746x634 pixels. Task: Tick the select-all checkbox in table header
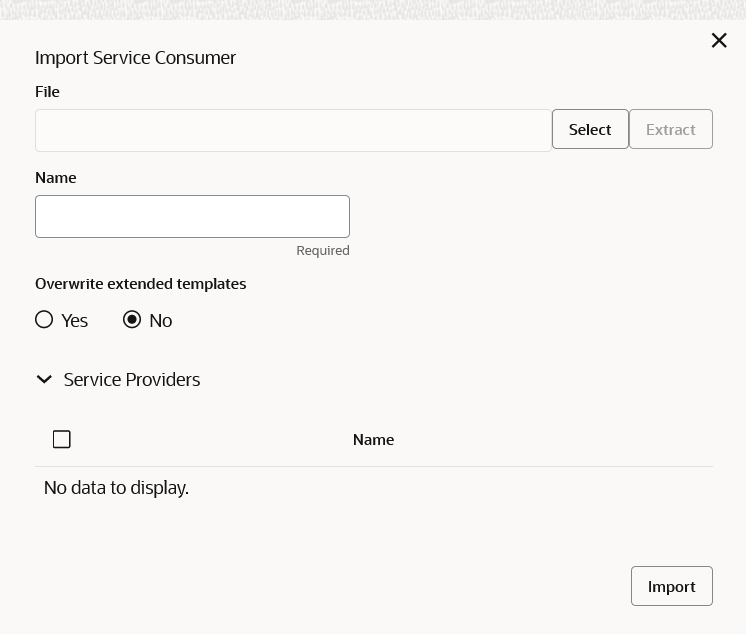[62, 439]
